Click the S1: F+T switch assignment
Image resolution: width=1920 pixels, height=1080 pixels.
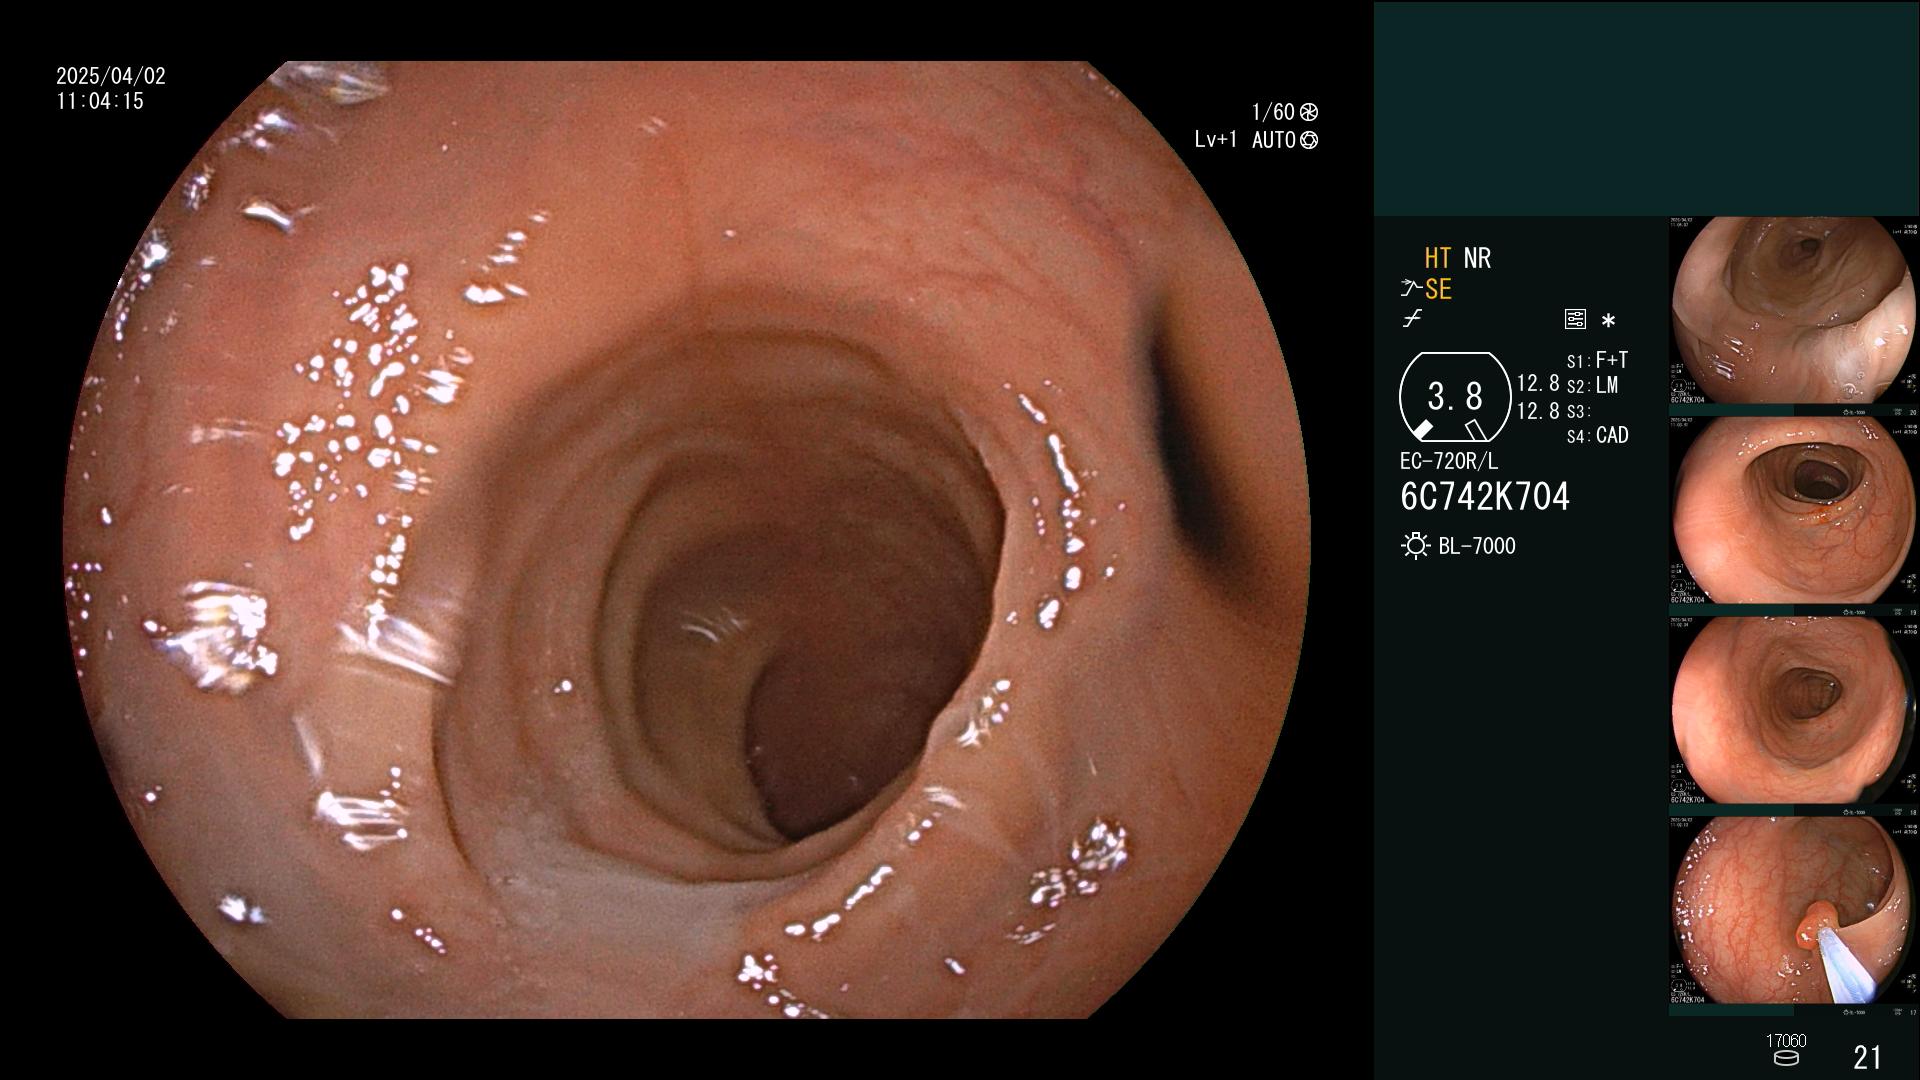coord(1597,360)
